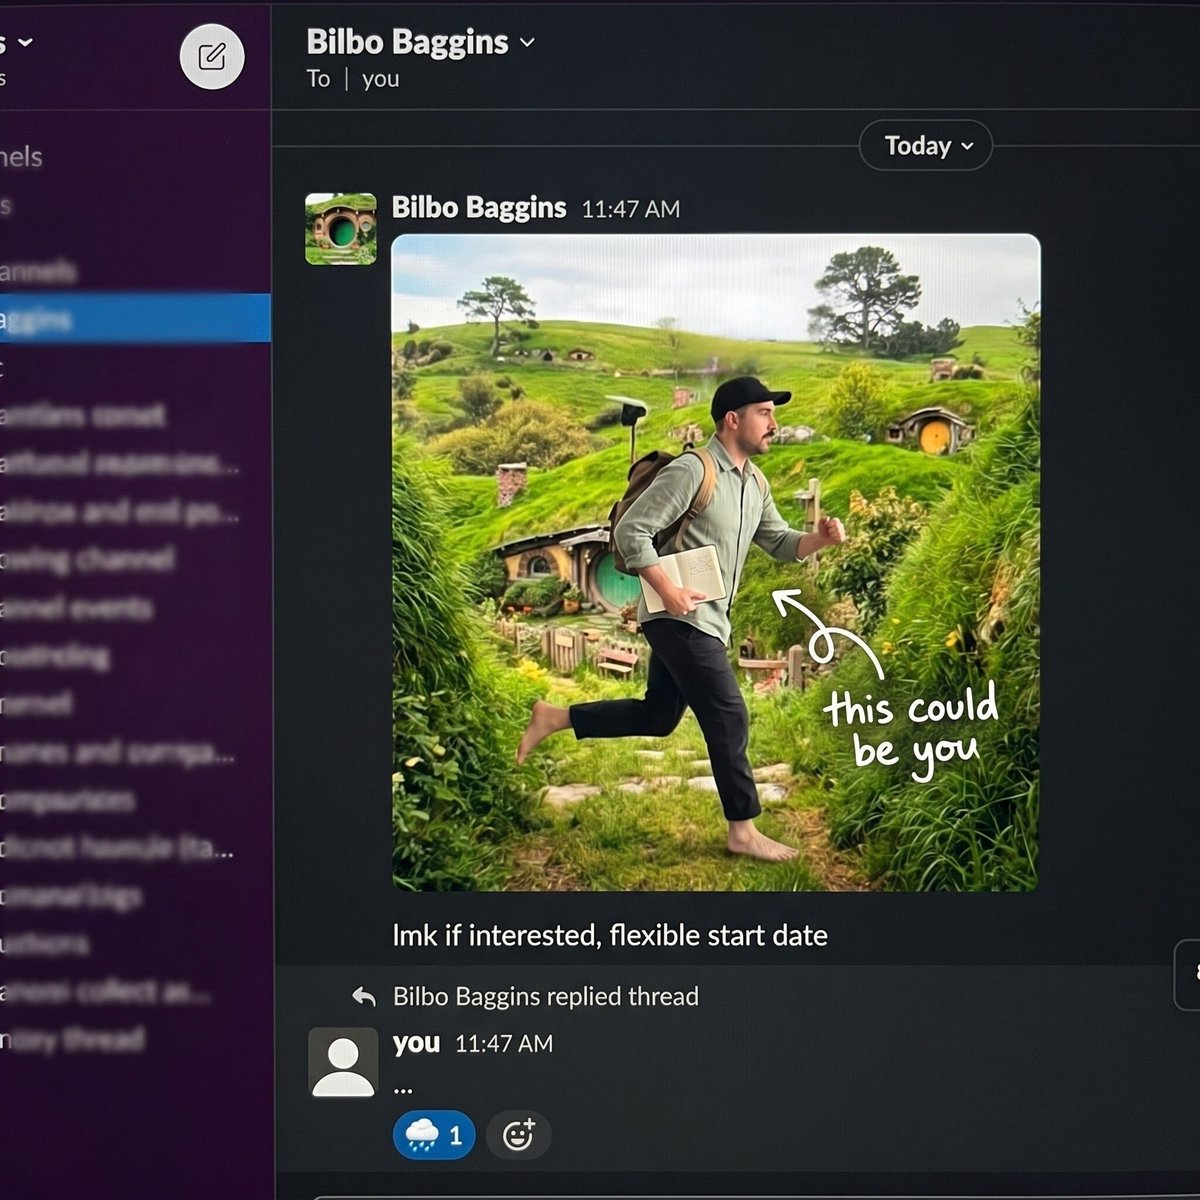Click the add reaction smiley icon
This screenshot has width=1200, height=1200.
click(518, 1135)
